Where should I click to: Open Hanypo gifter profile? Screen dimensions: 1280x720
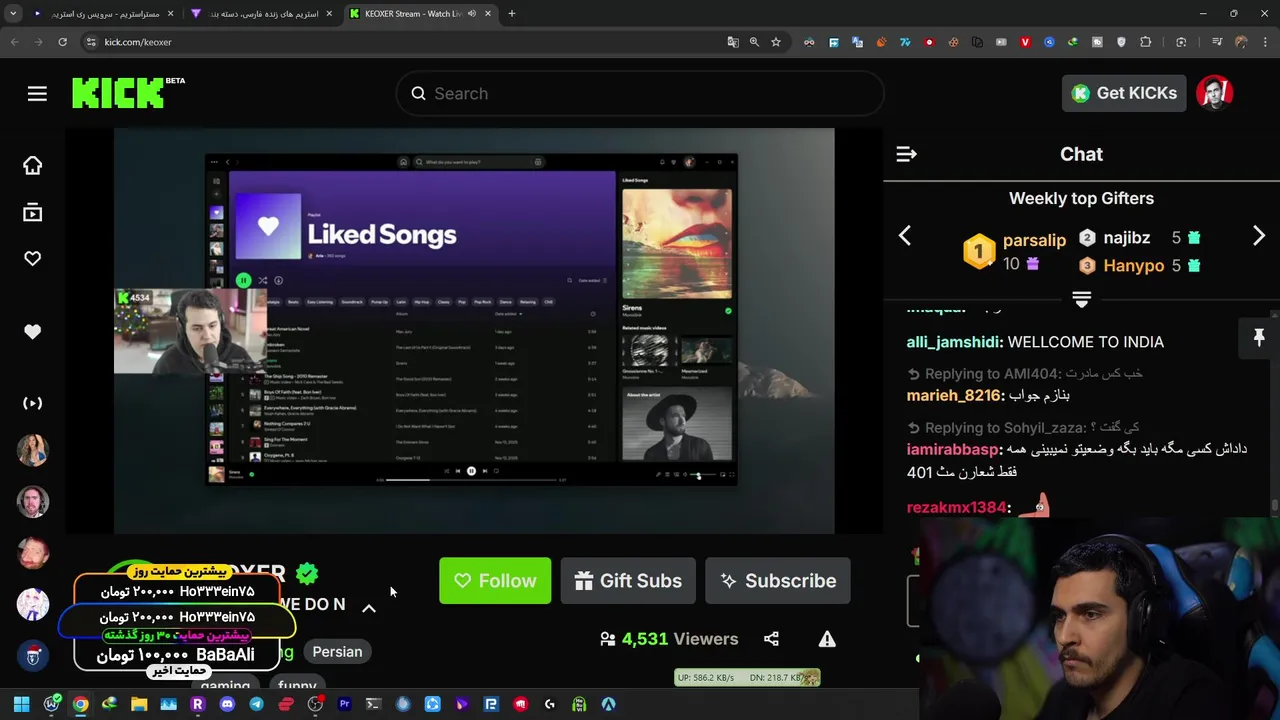tap(1133, 266)
